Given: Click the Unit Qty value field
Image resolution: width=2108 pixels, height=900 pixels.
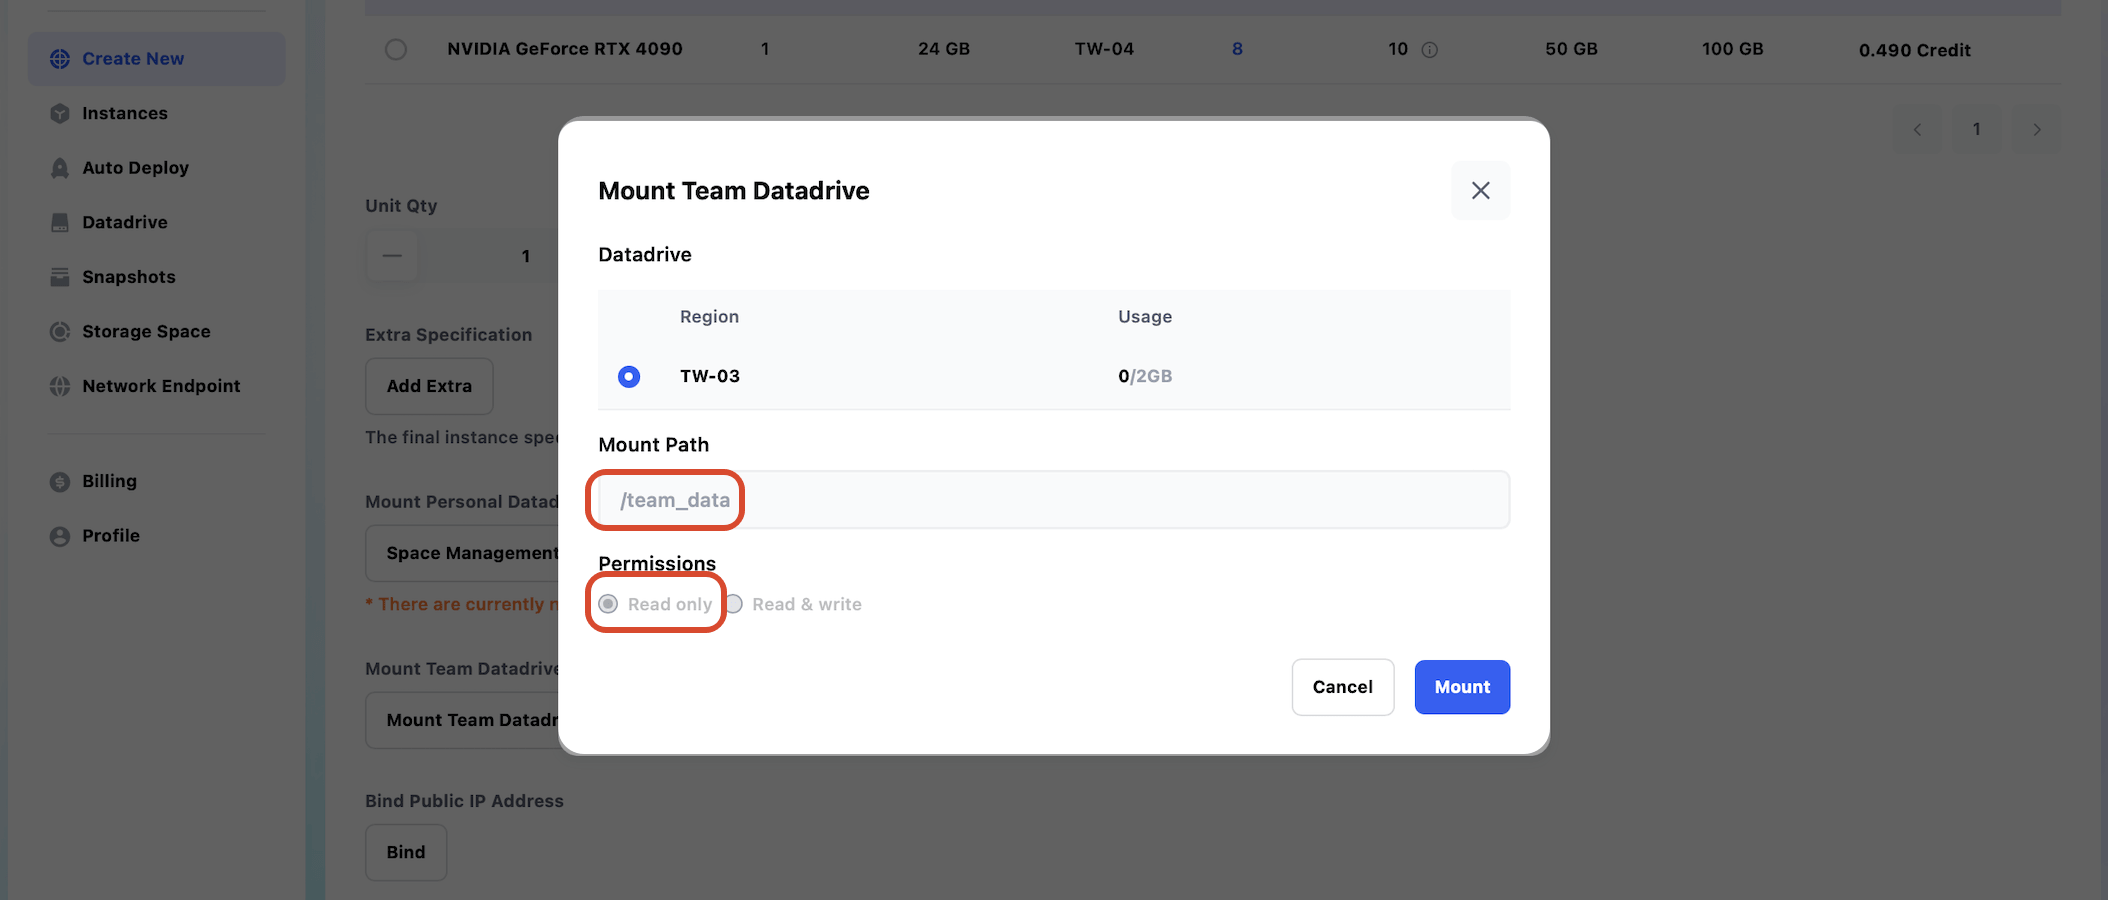Looking at the screenshot, I should tap(488, 256).
